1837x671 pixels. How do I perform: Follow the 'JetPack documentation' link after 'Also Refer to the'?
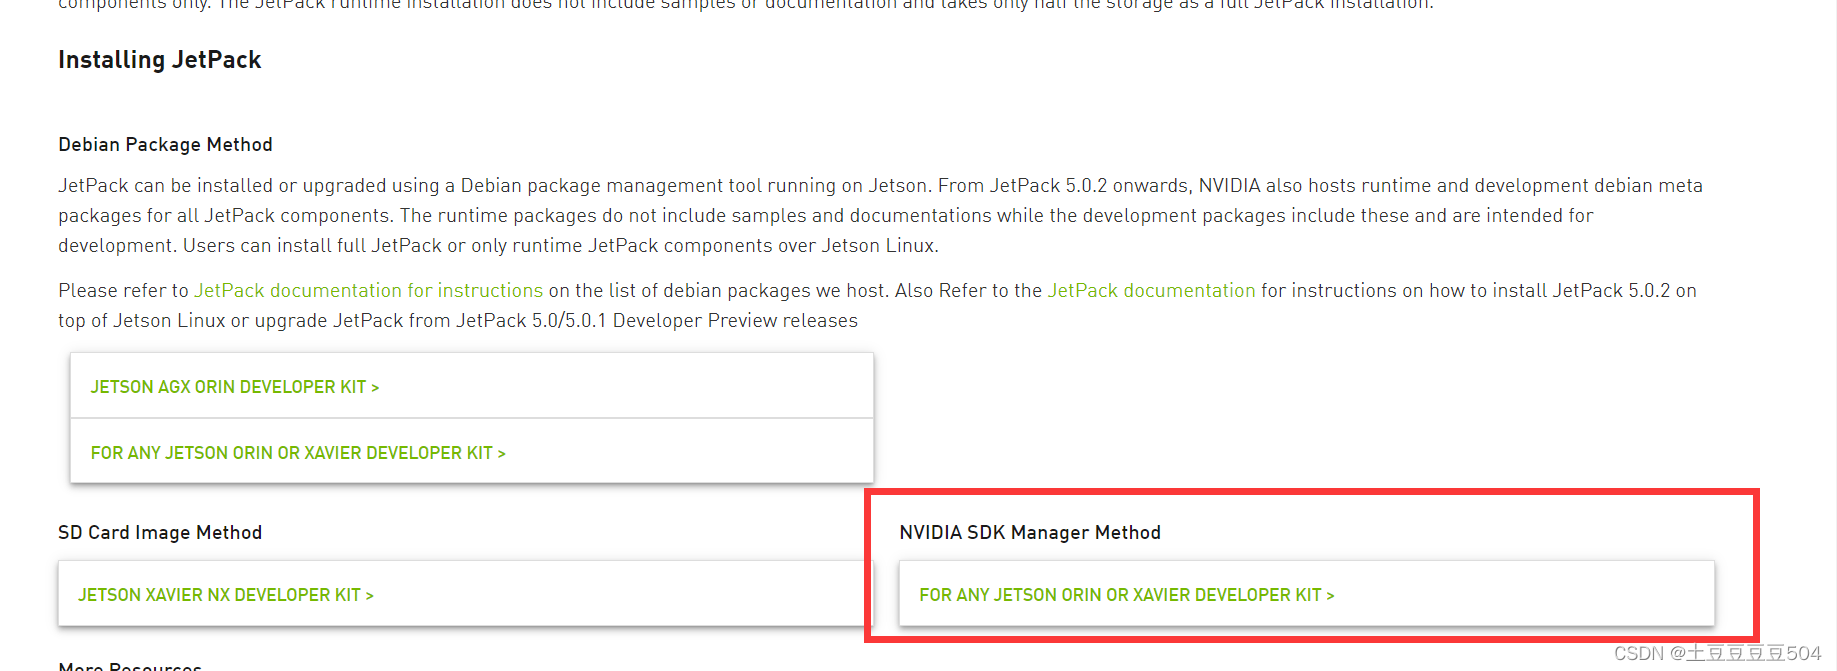[1151, 290]
